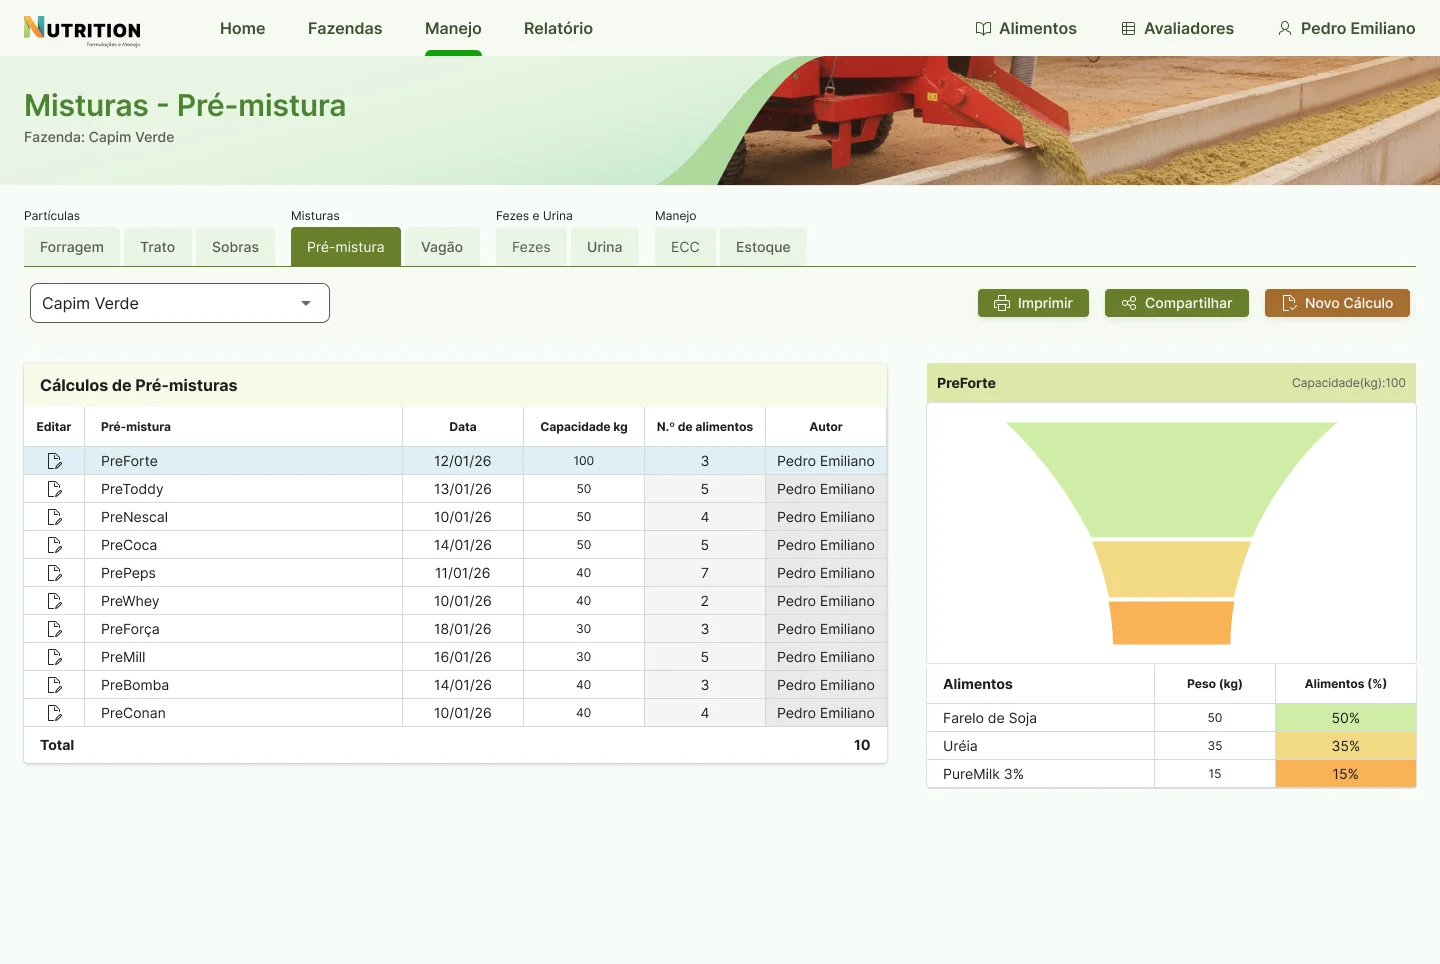Click the date 18/01/26 in the table

(x=463, y=629)
